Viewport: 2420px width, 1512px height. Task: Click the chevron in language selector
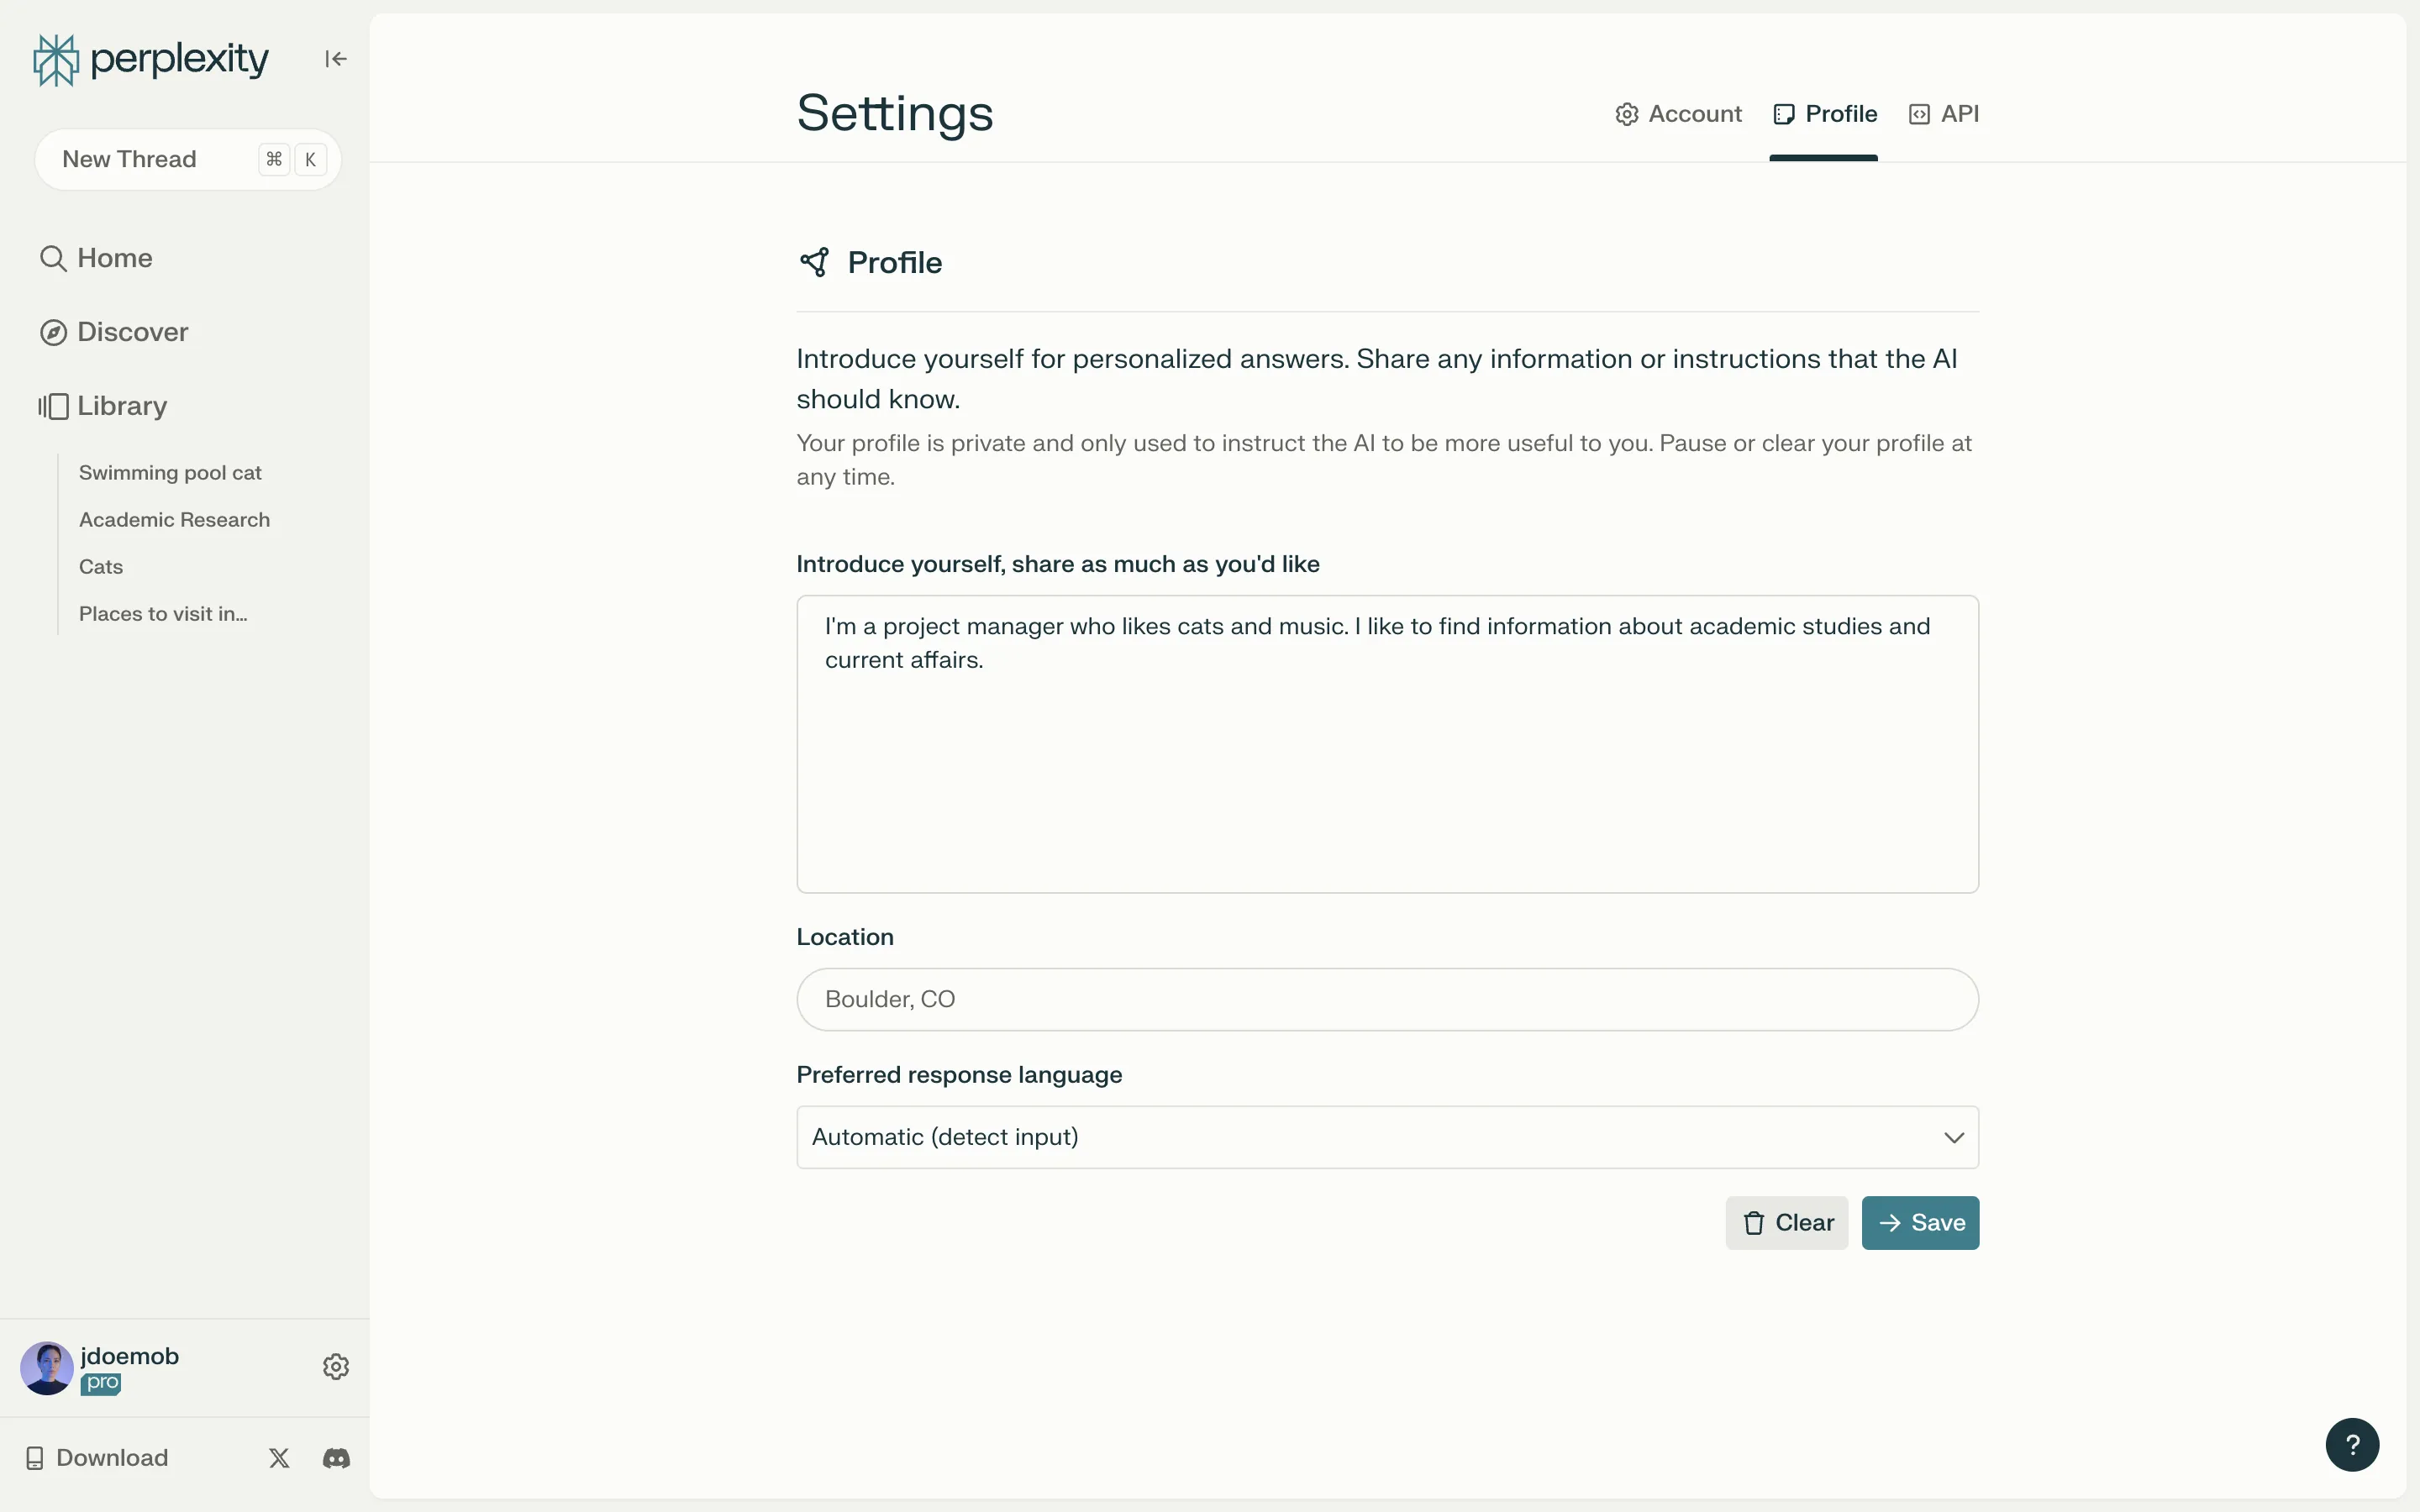tap(1953, 1137)
